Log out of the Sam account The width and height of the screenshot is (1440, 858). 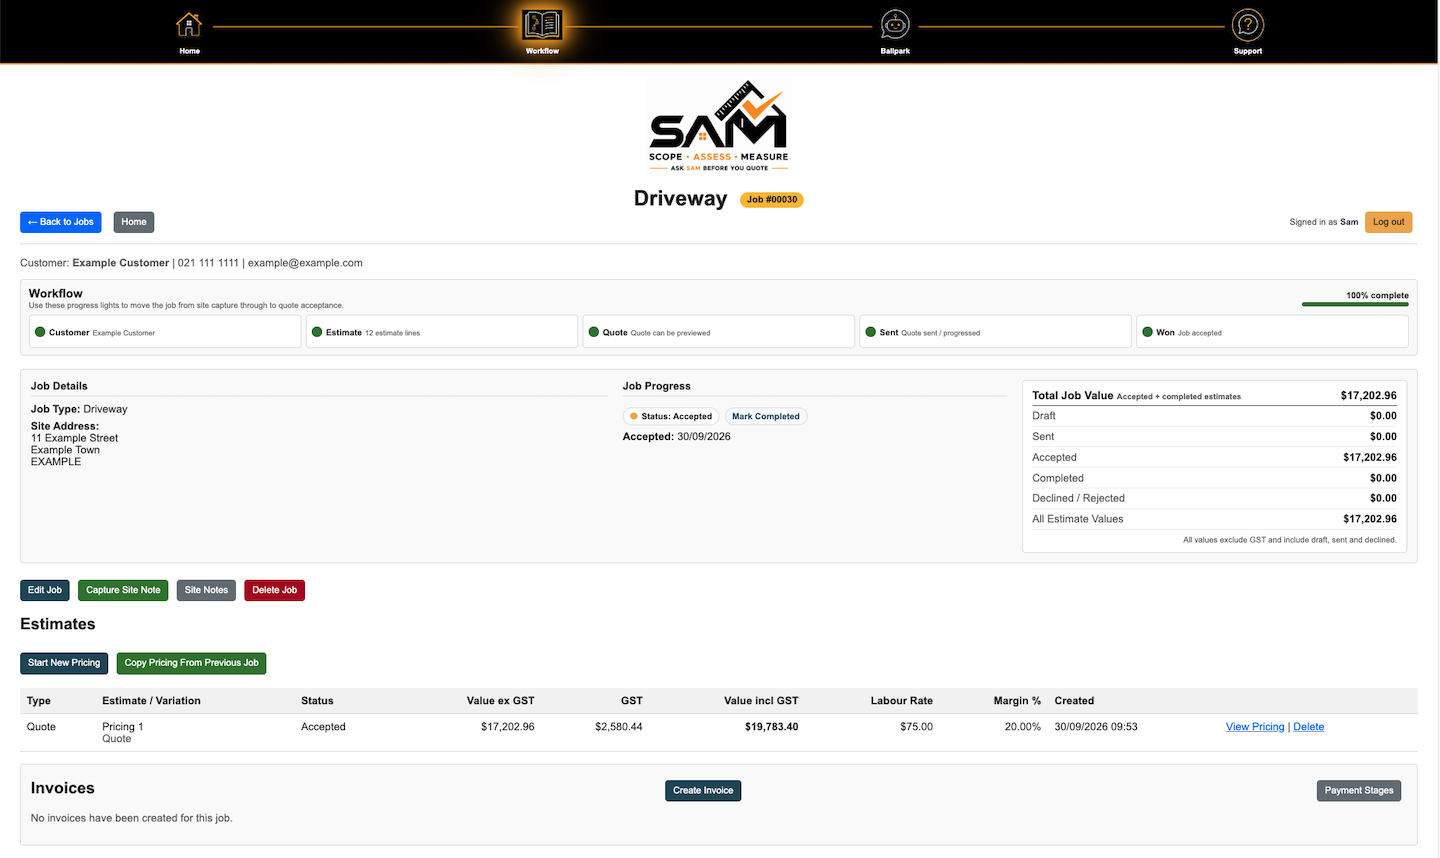[1388, 222]
